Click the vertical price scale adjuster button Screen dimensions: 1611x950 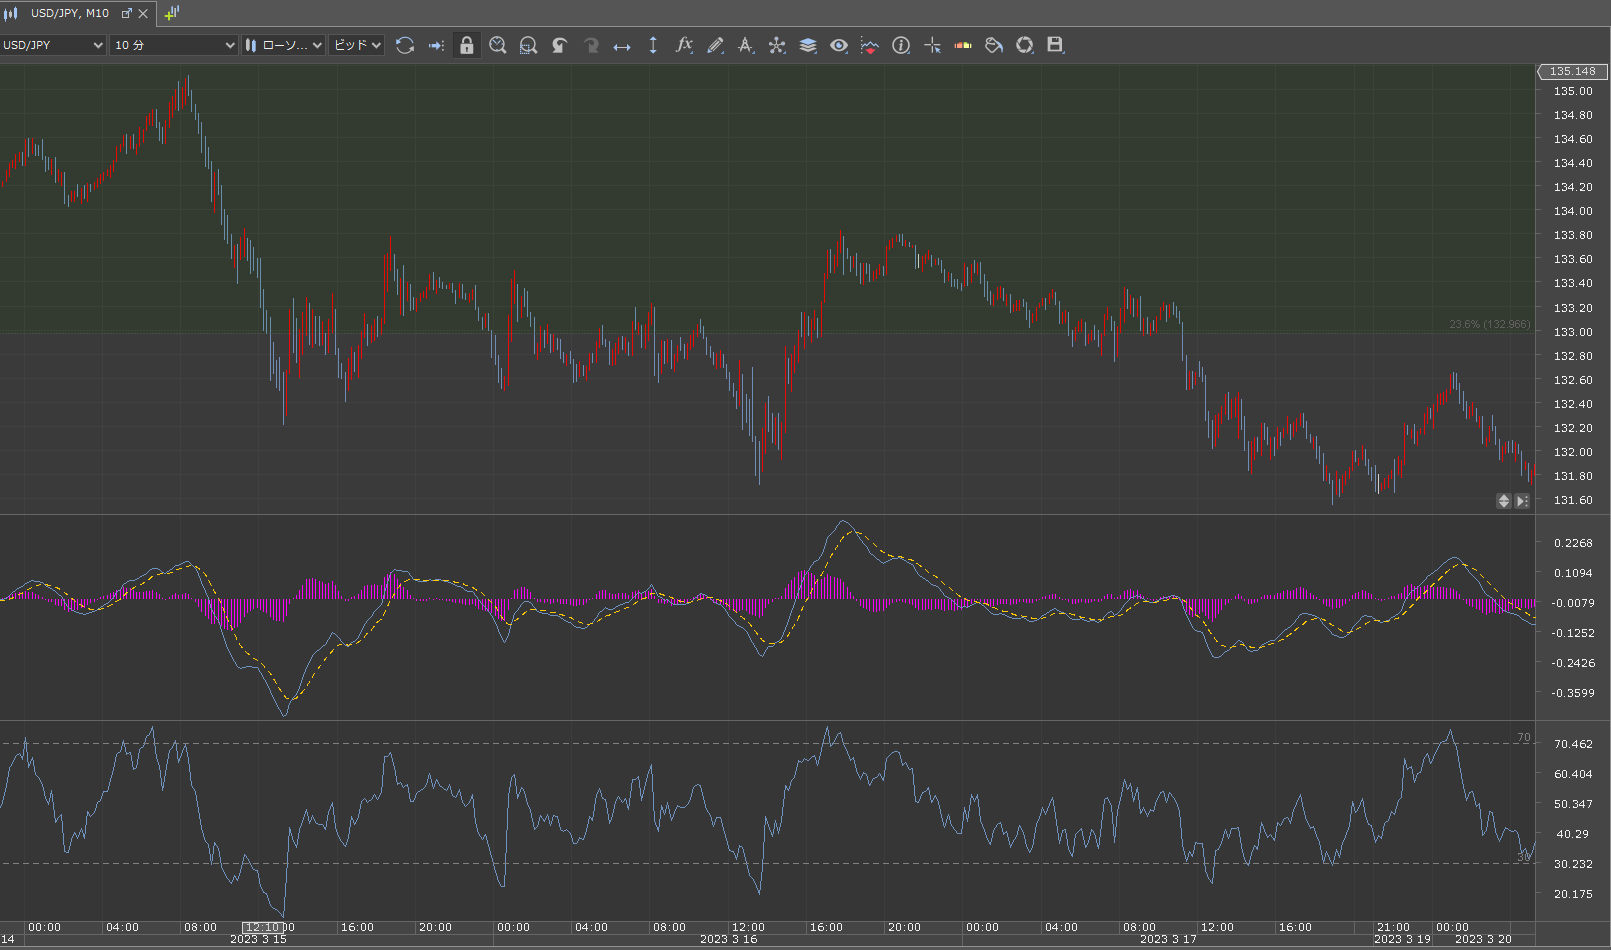[1503, 501]
